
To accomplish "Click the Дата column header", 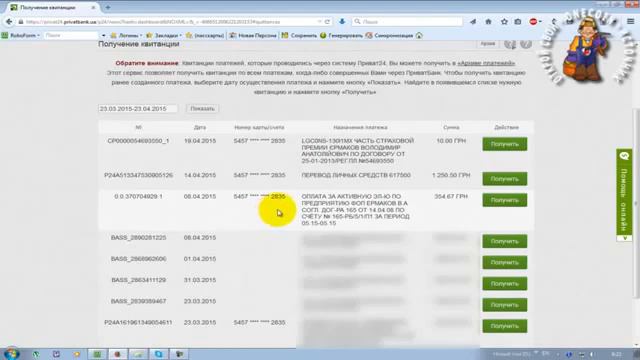I will click(200, 127).
